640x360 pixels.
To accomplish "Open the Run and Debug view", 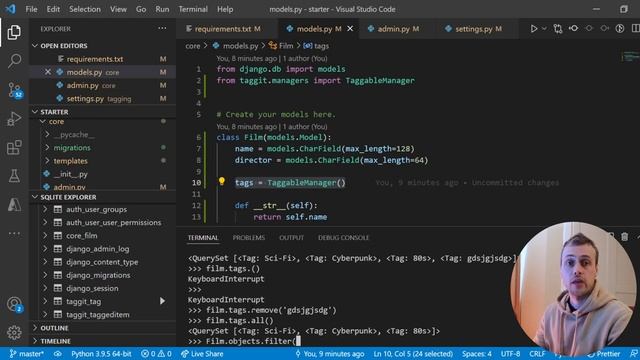I will [14, 119].
